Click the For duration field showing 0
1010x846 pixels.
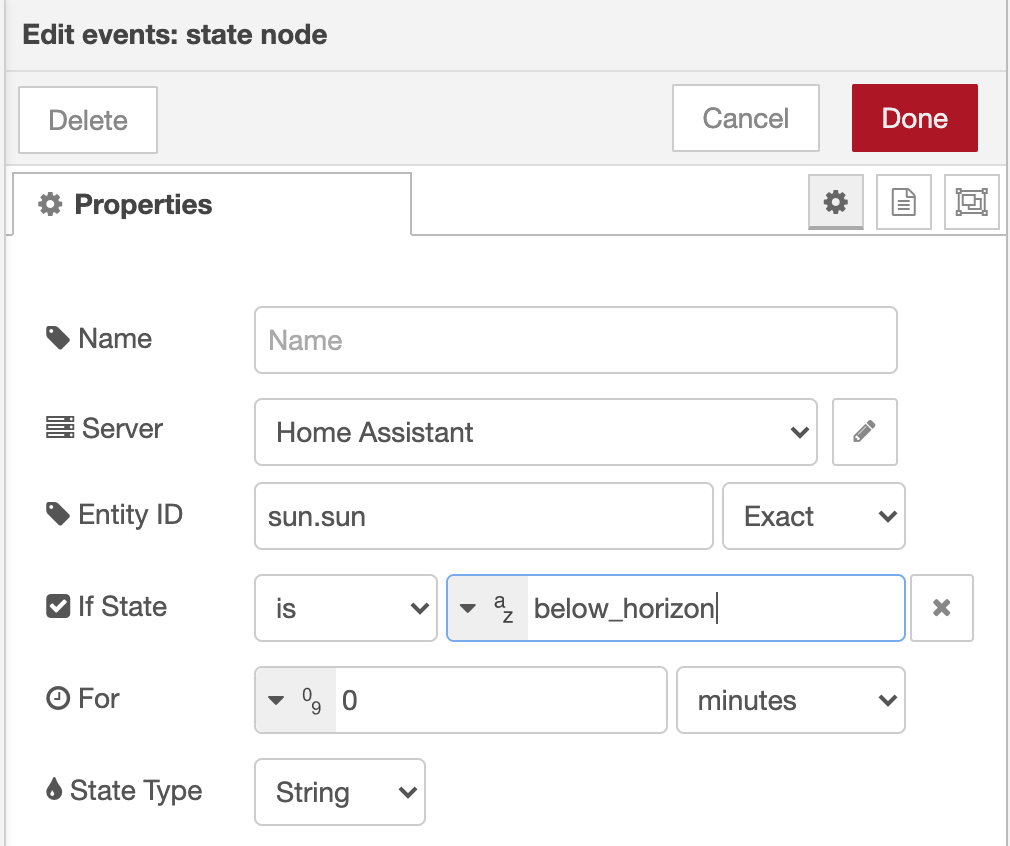coord(500,700)
